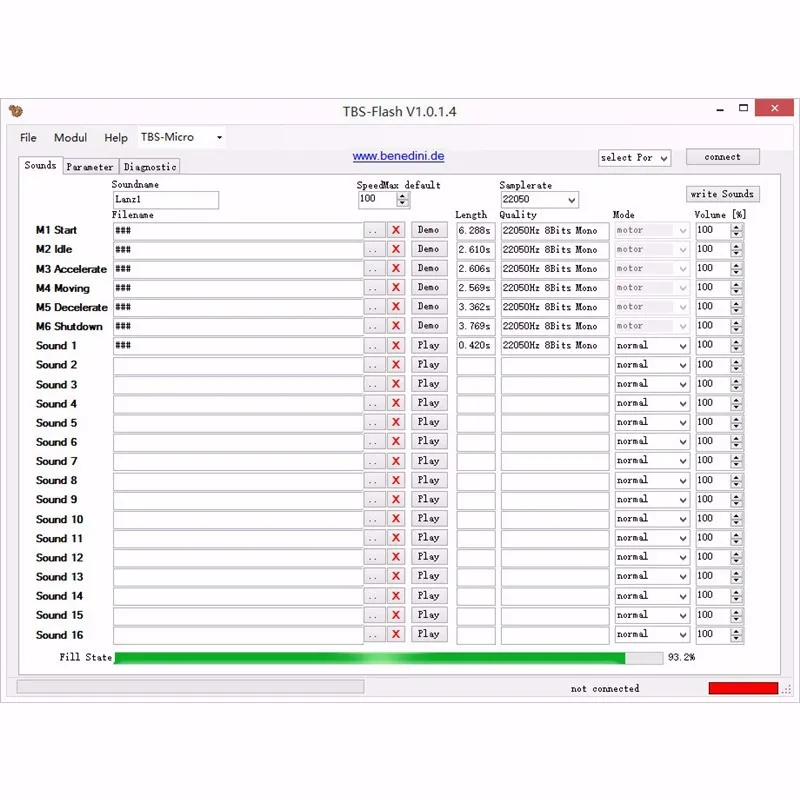The height and width of the screenshot is (800, 800).
Task: Open the www.benedini.de link
Action: (x=398, y=156)
